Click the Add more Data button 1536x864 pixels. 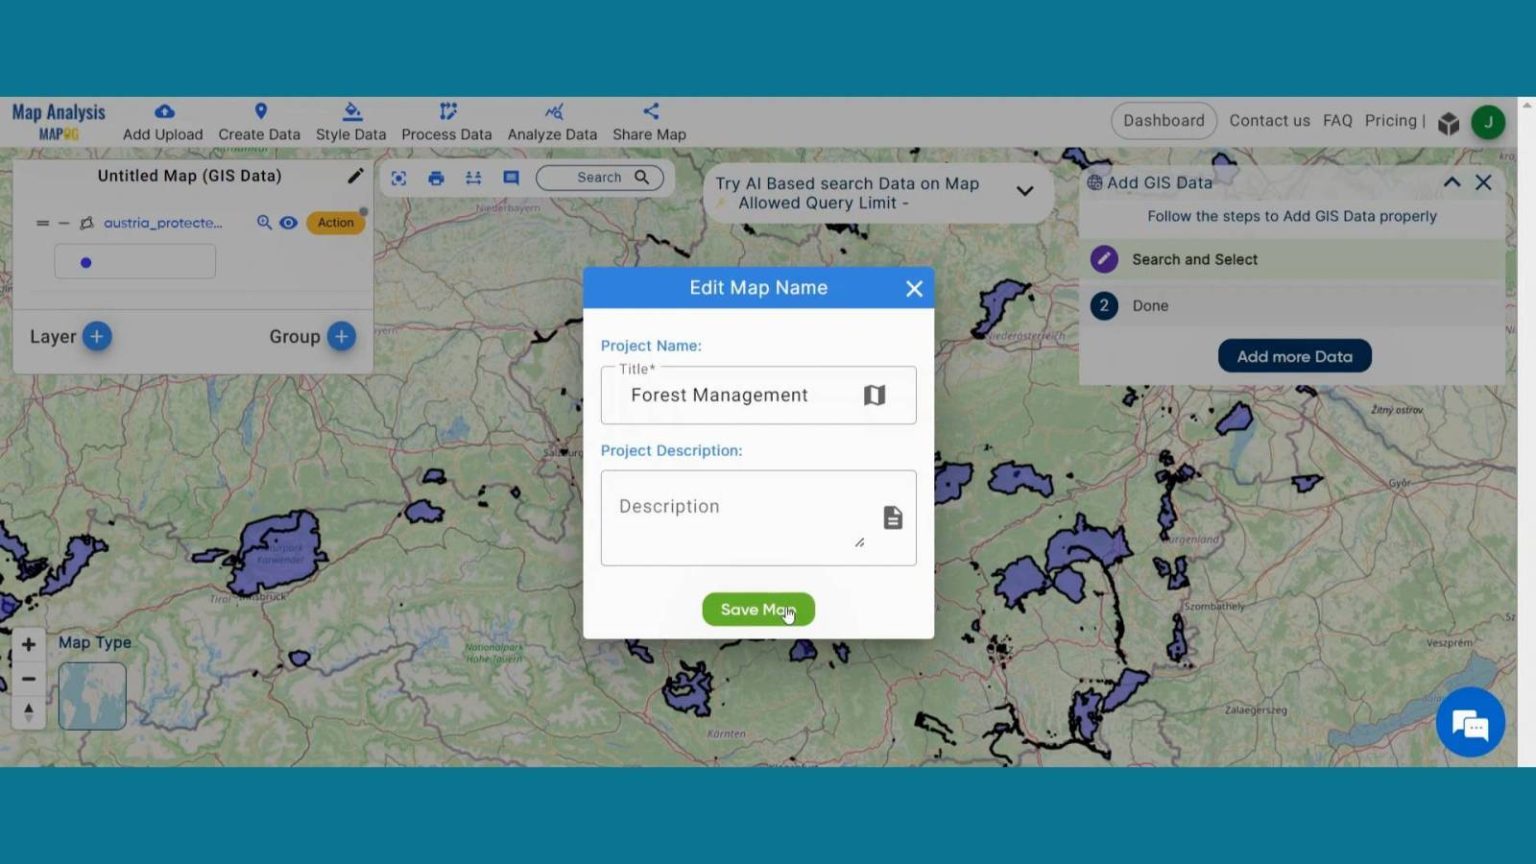[1294, 356]
